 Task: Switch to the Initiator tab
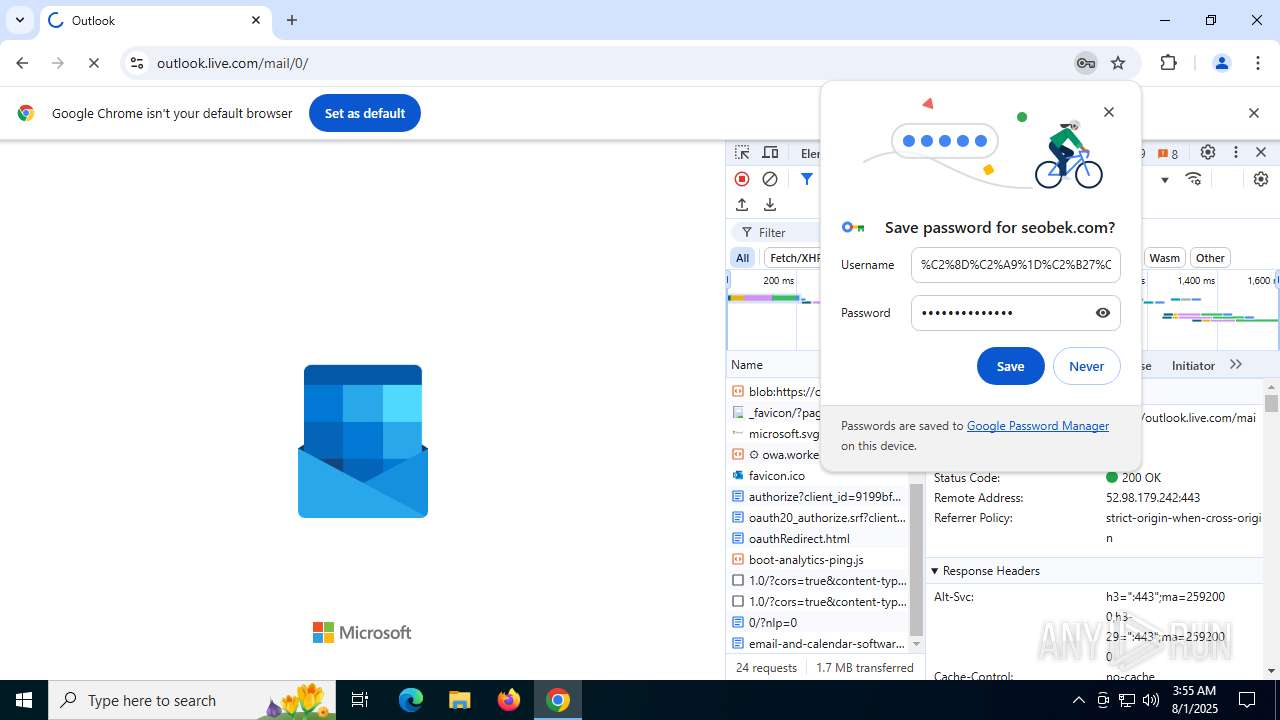[x=1193, y=366]
